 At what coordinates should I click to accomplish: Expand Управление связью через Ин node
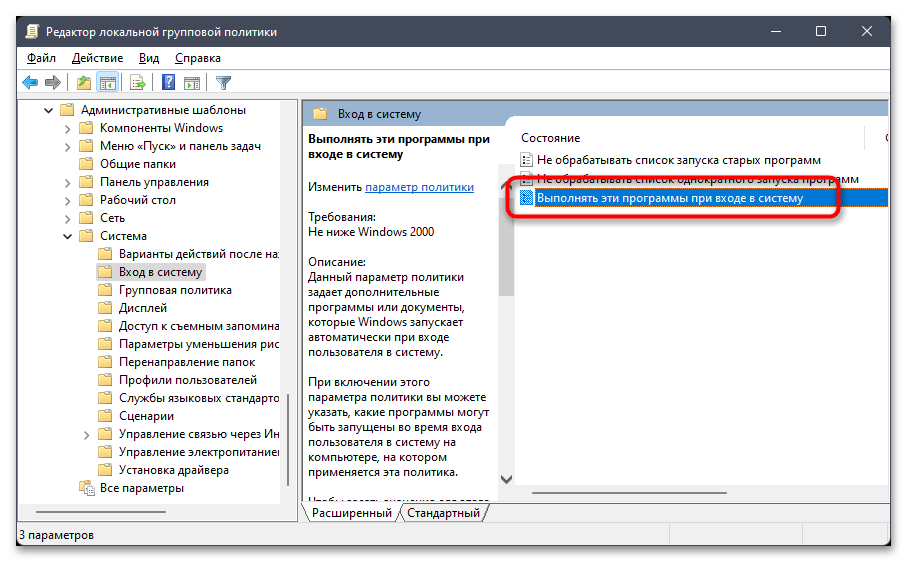point(87,434)
